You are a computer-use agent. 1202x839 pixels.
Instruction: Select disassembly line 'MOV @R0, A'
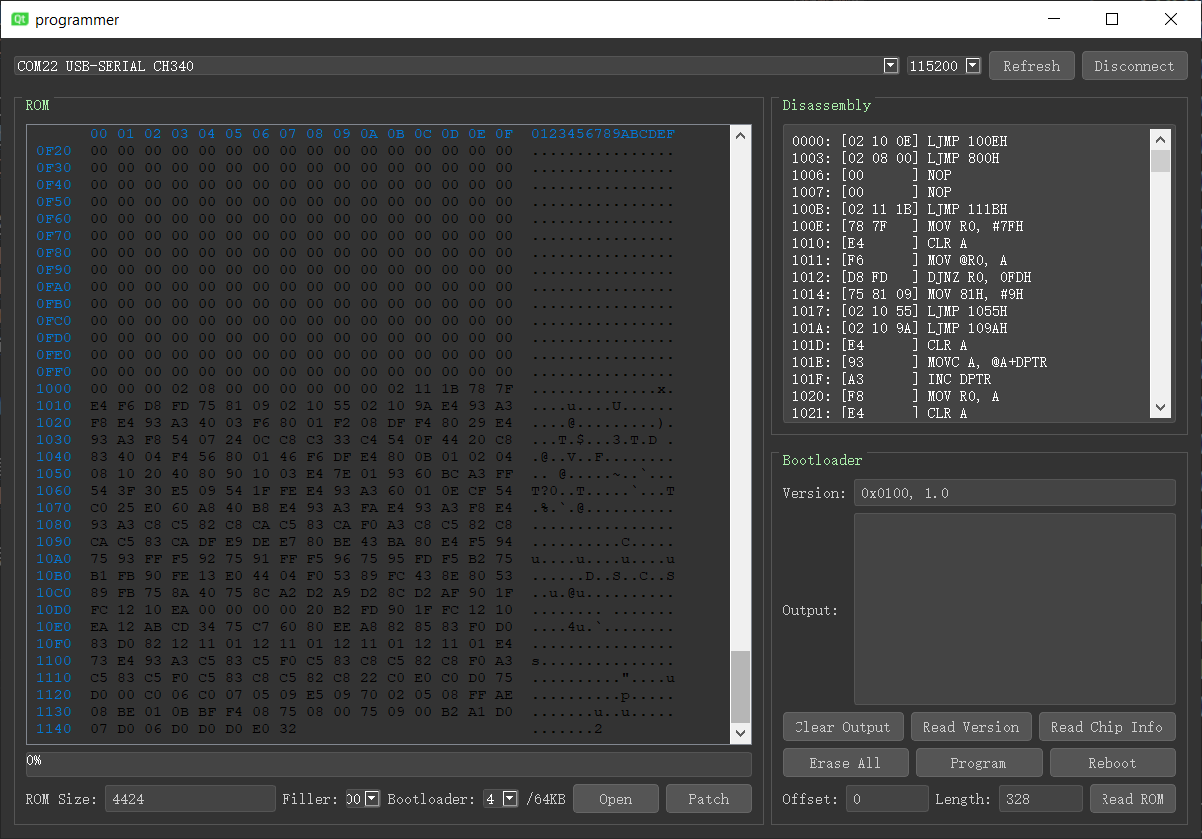(899, 260)
